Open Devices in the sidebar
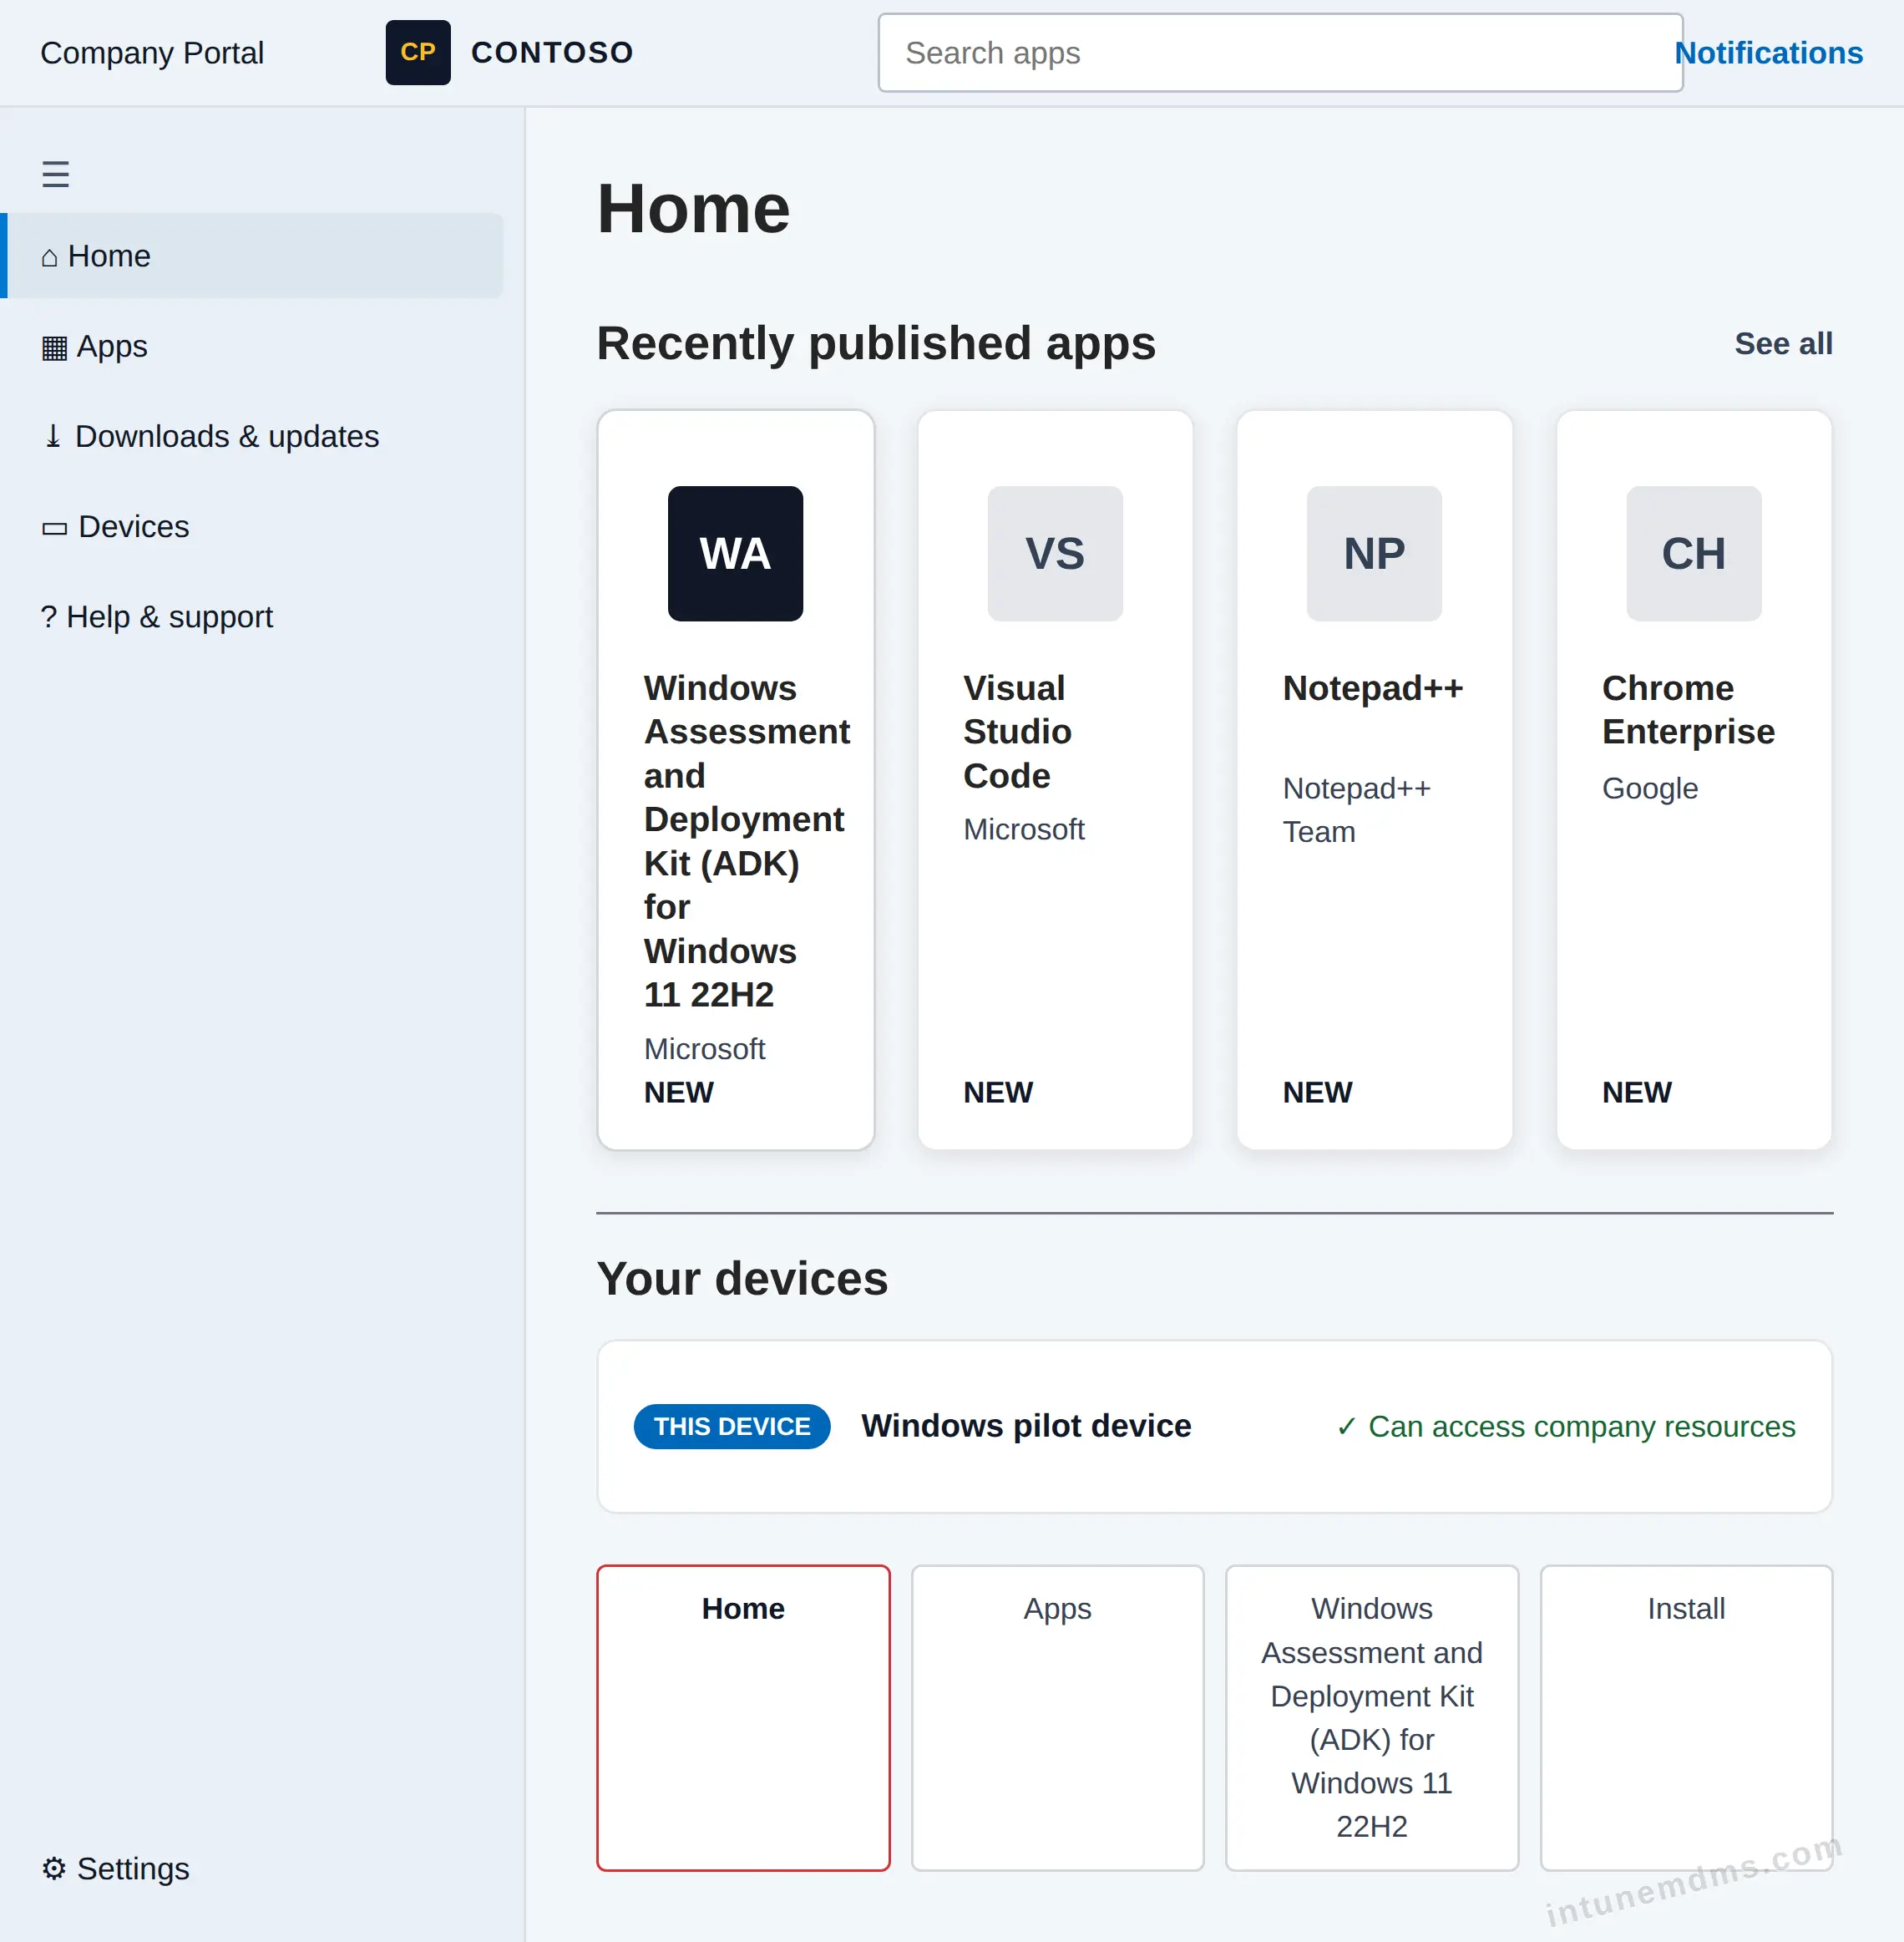 115,526
